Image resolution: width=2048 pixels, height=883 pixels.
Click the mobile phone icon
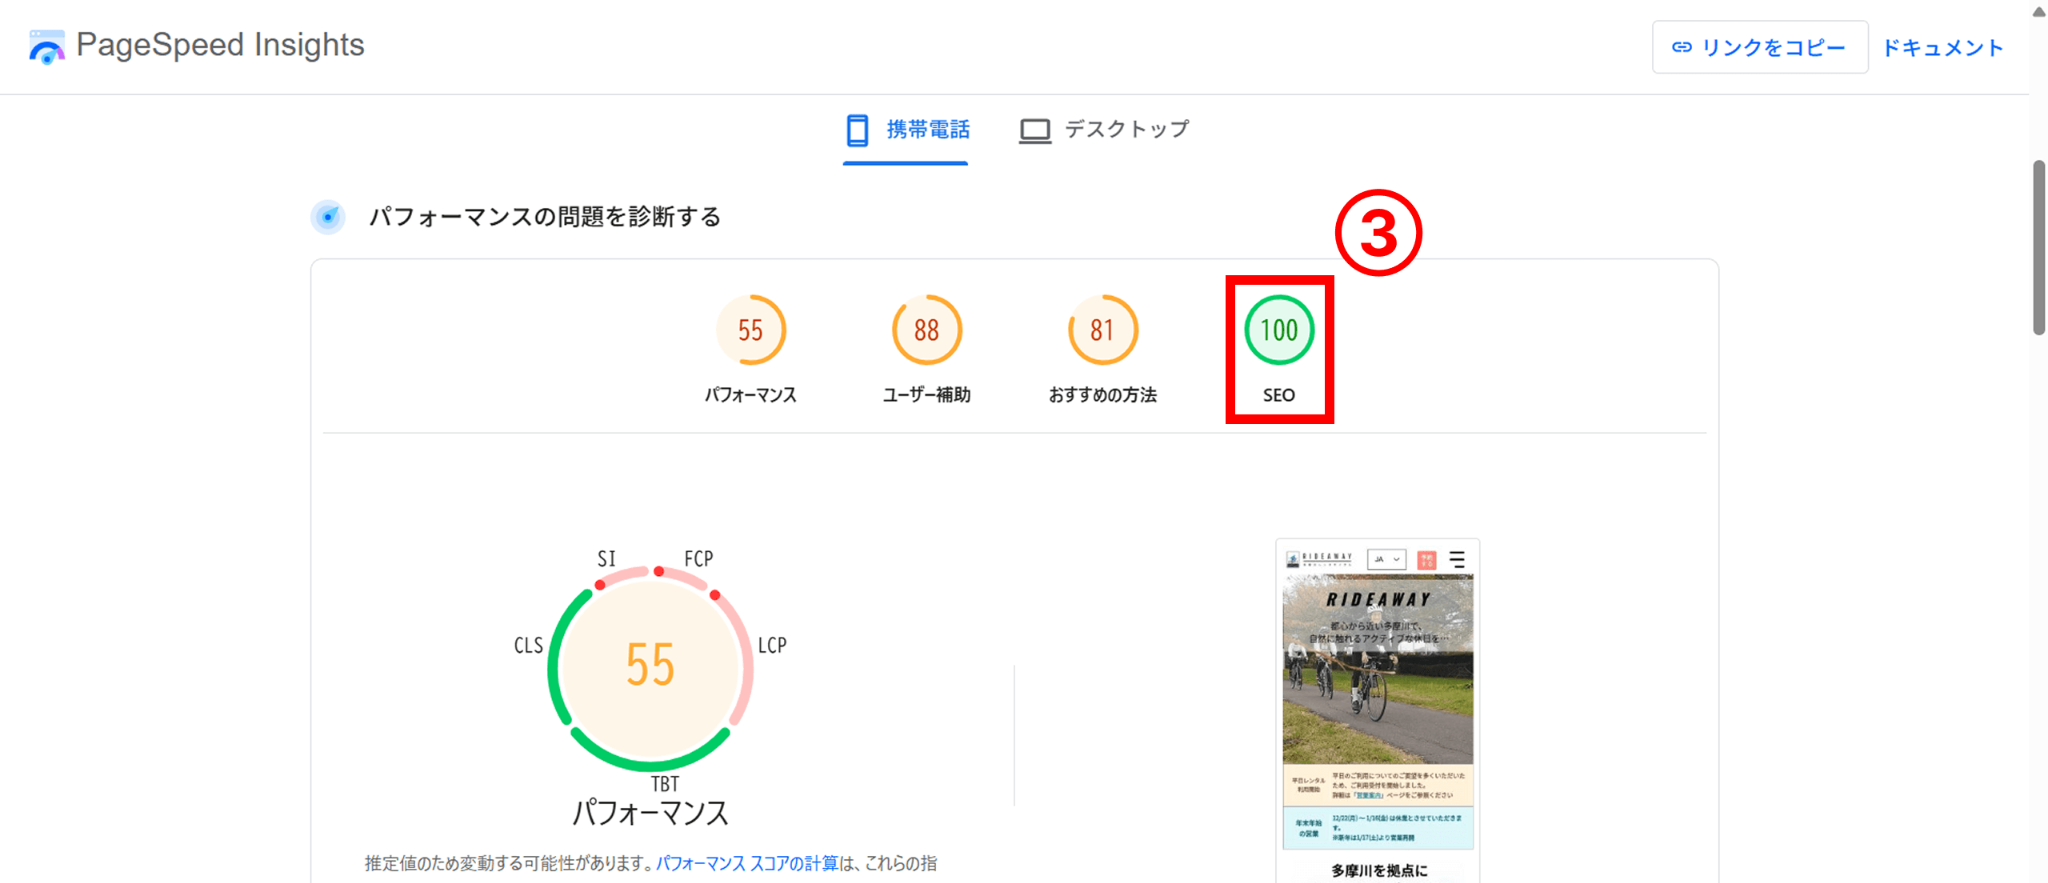tap(857, 130)
